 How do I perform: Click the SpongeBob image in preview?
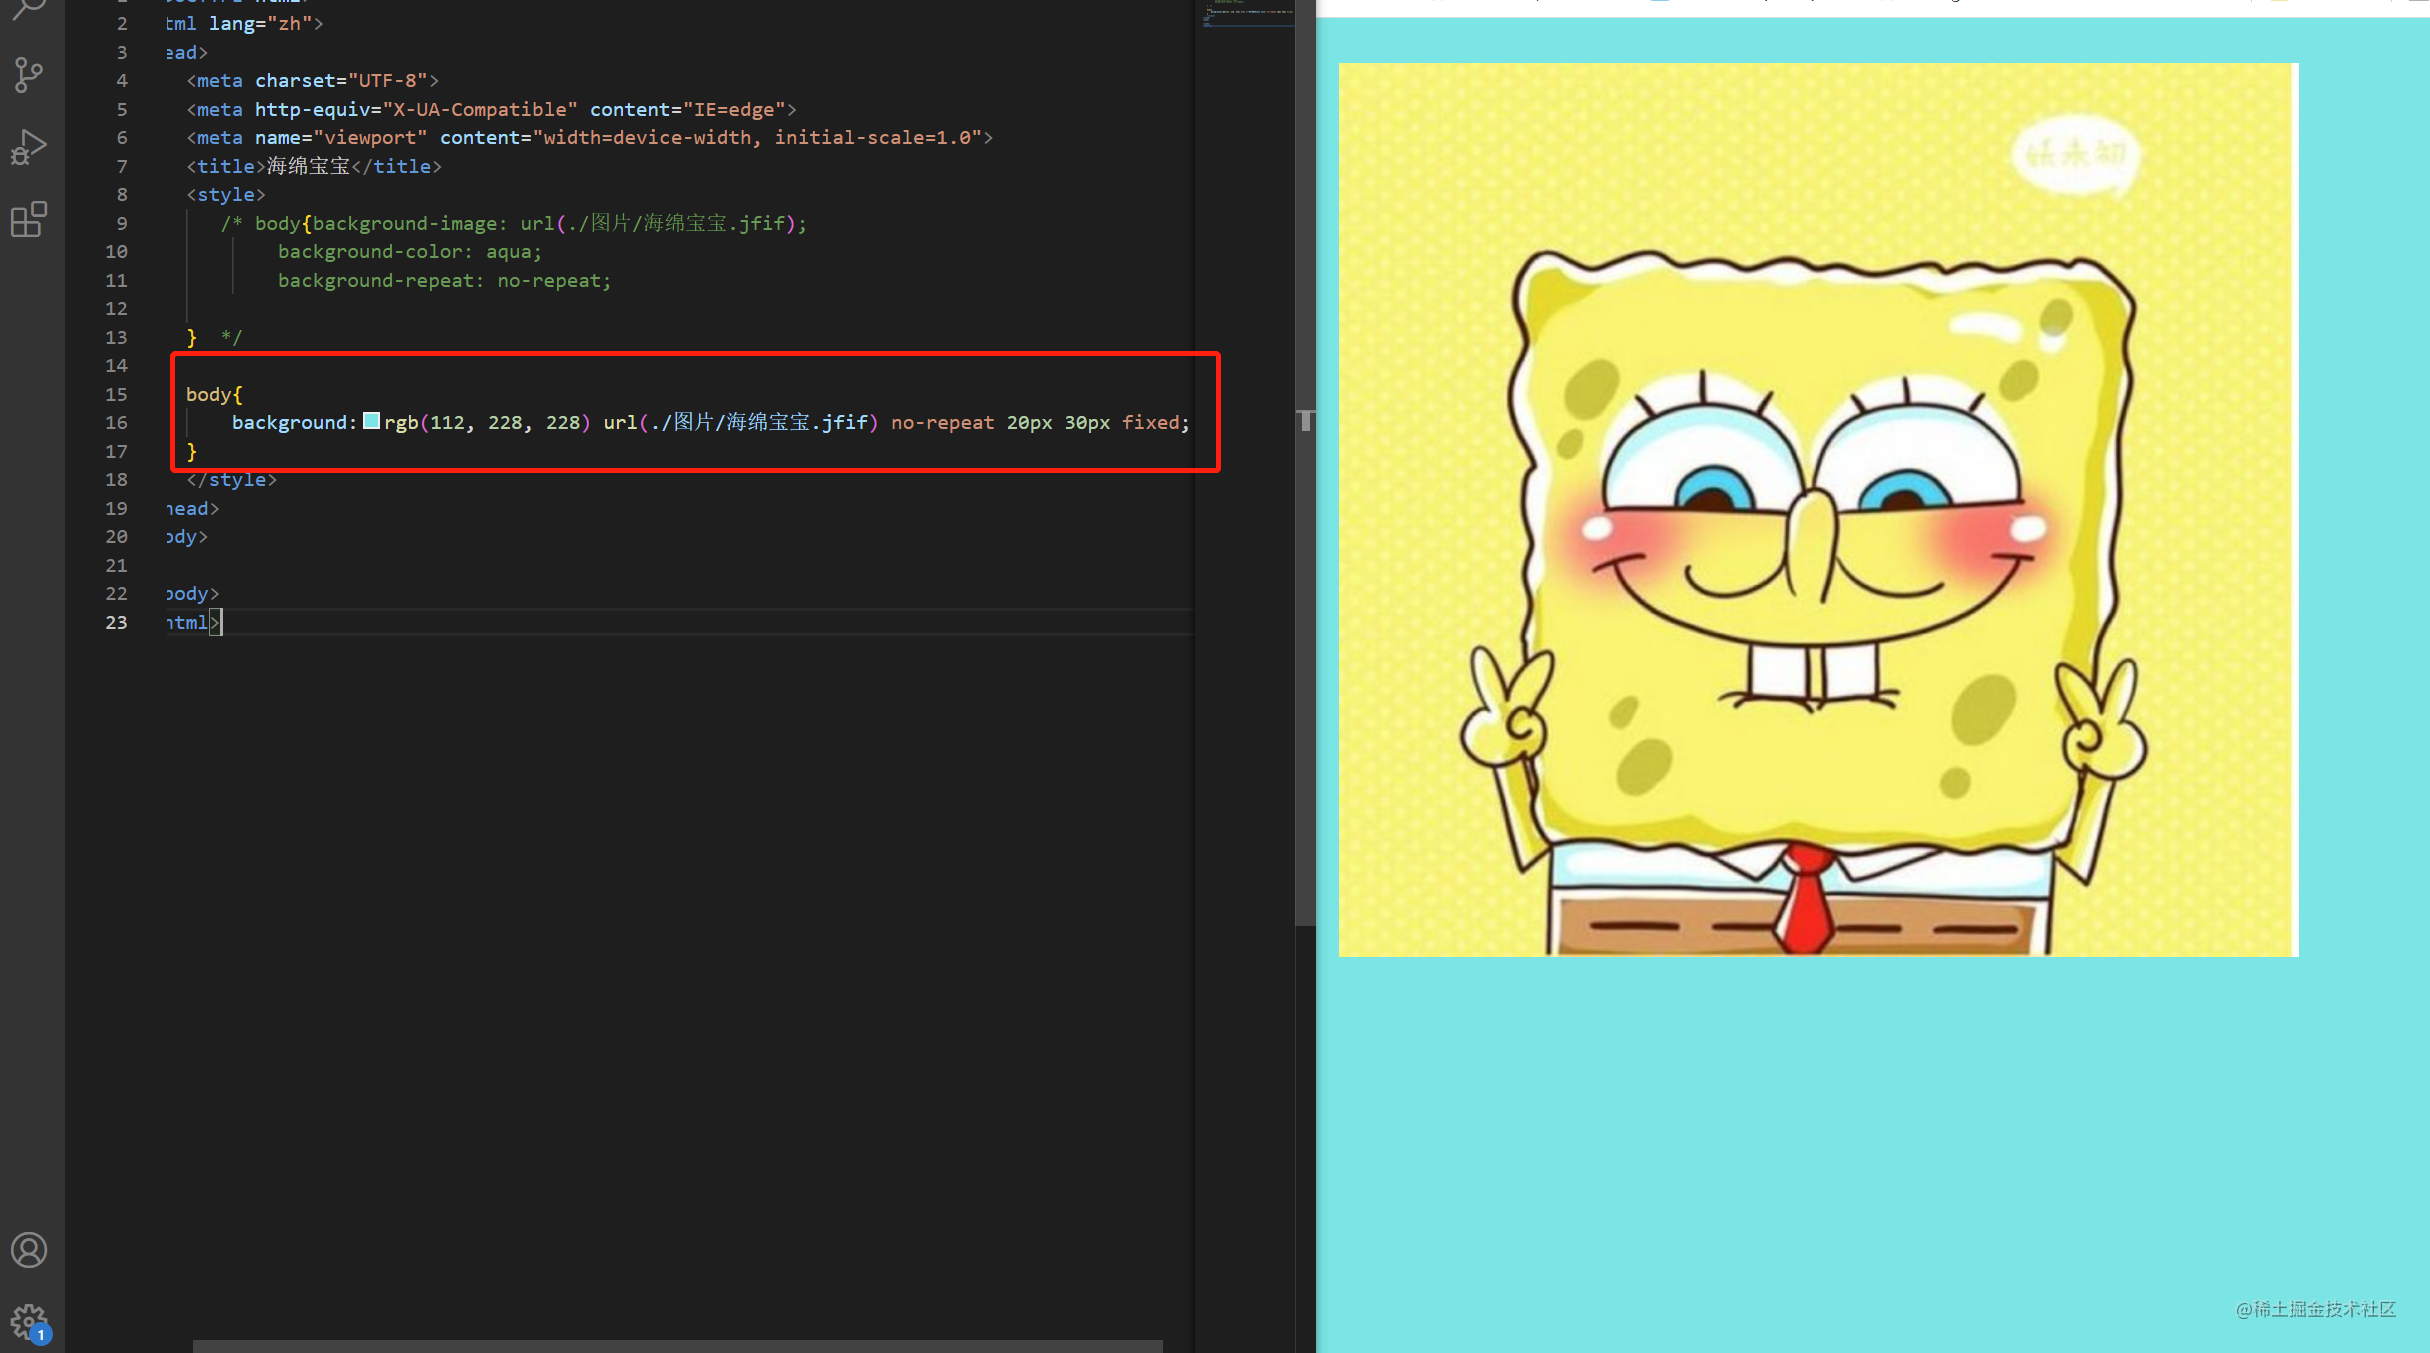[x=1818, y=510]
